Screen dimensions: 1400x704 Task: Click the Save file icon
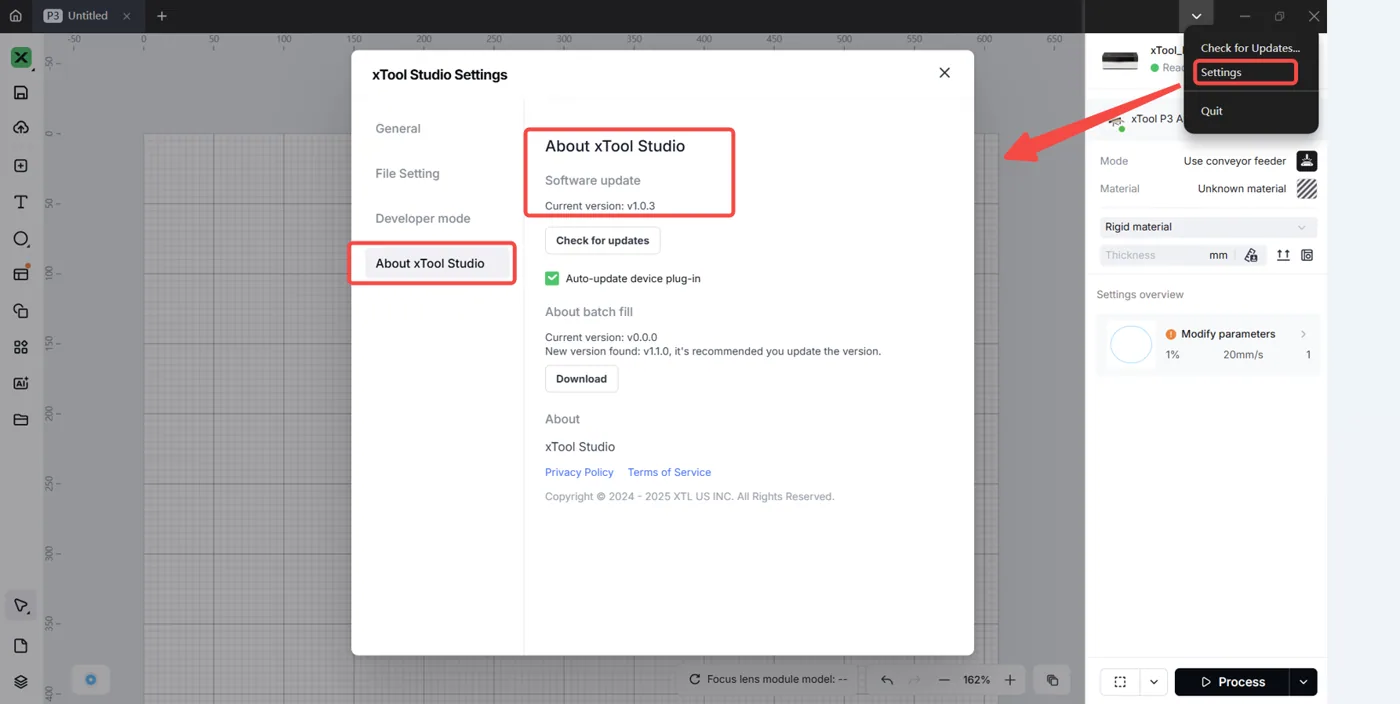21,93
